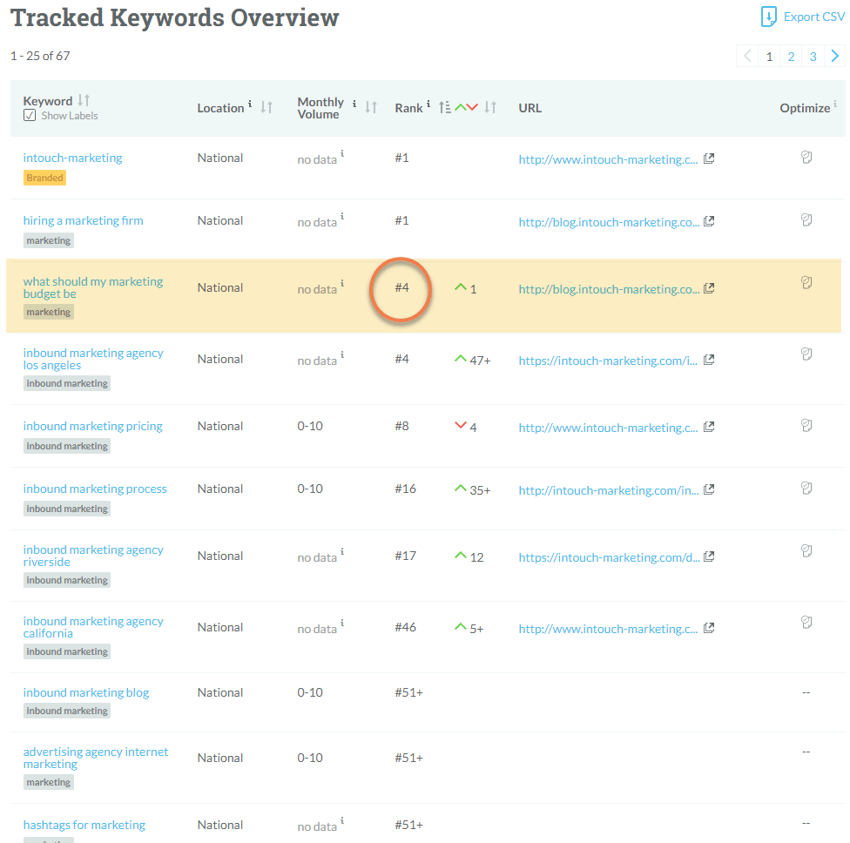Sort table by Location column arrows
This screenshot has width=850, height=843.
(x=266, y=107)
